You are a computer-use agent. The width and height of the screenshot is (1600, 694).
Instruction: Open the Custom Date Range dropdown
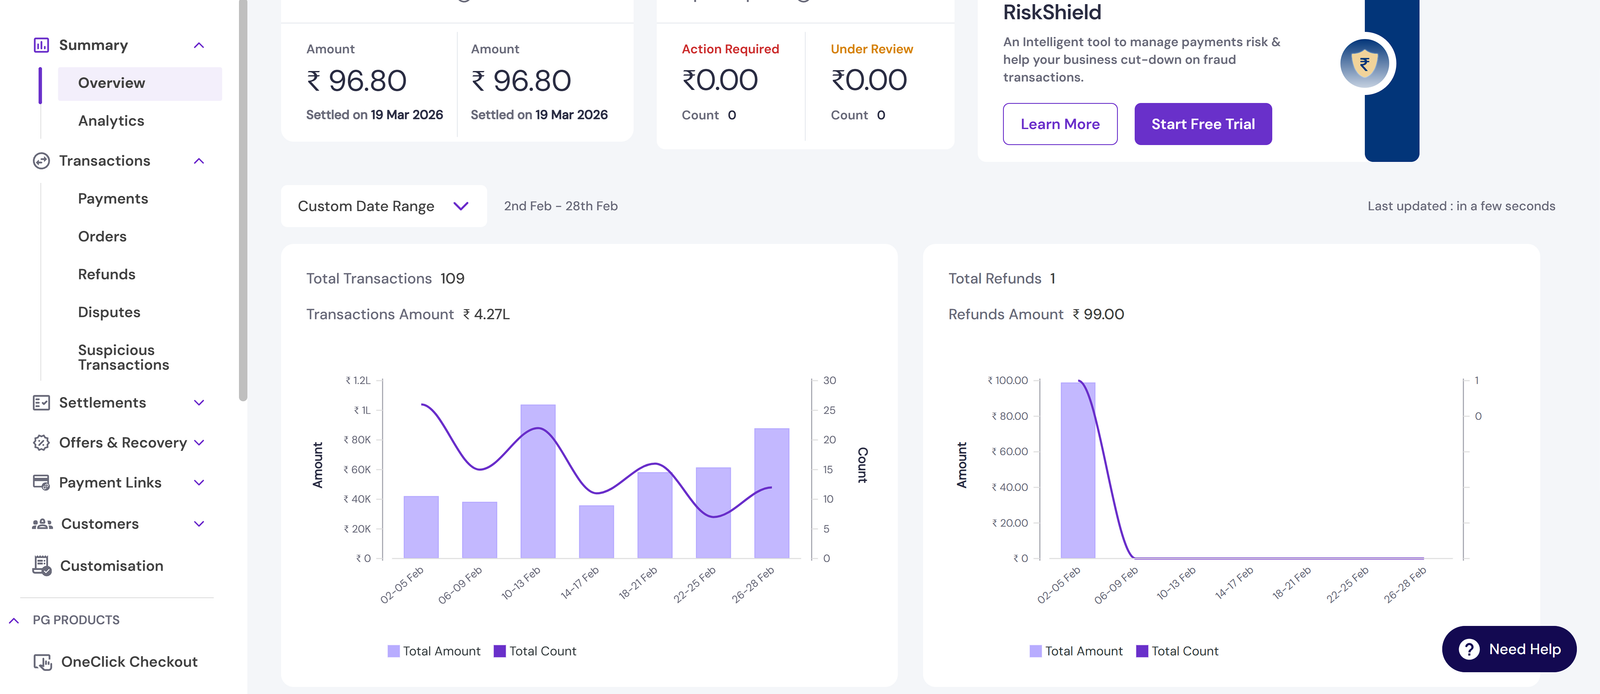(x=384, y=206)
